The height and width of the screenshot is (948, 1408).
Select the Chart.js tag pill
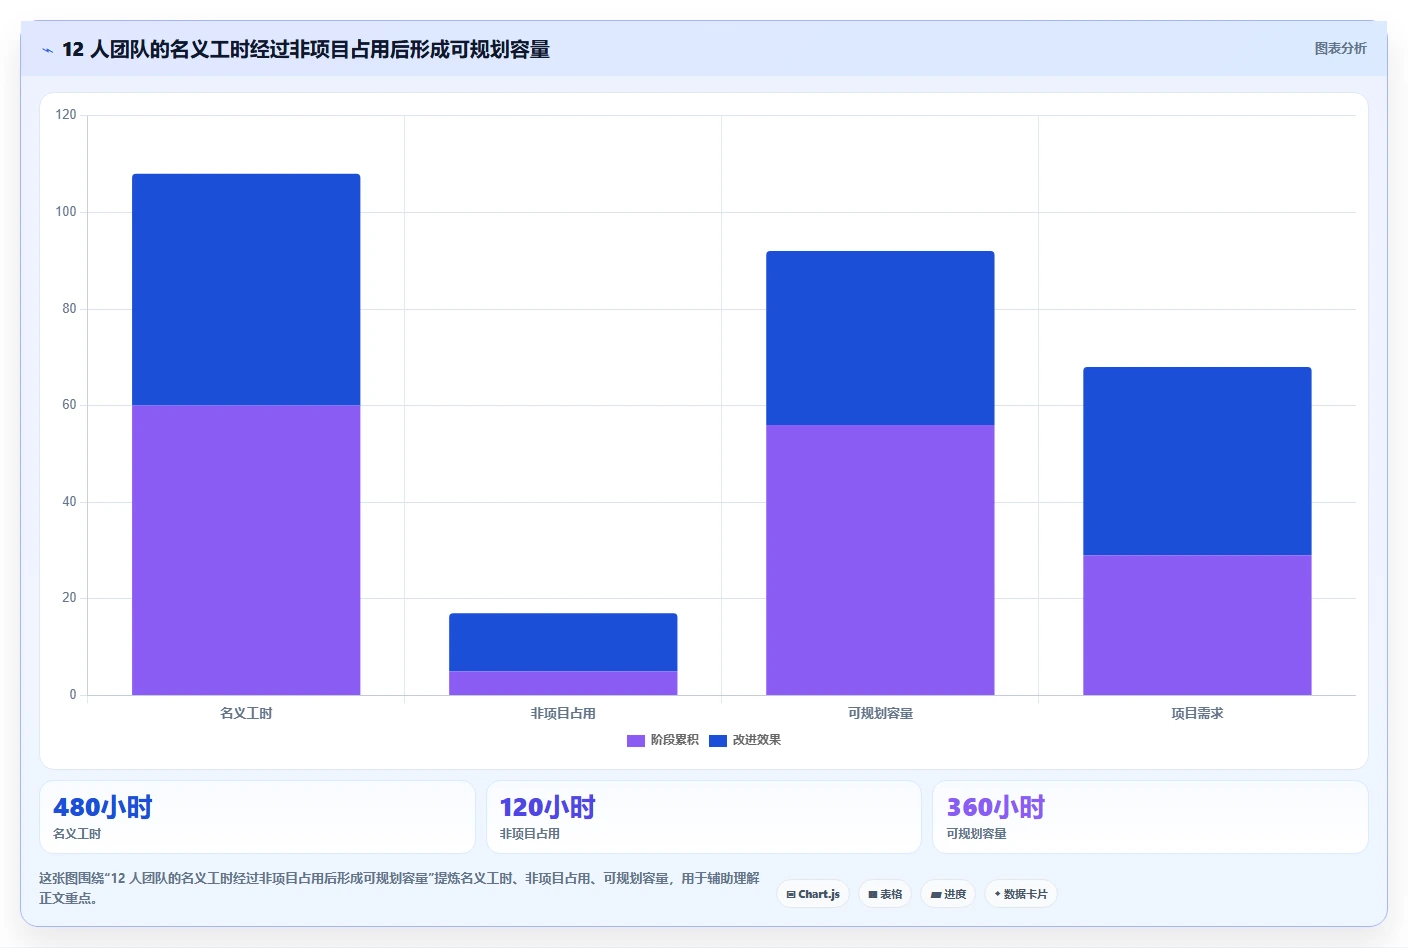tap(813, 894)
